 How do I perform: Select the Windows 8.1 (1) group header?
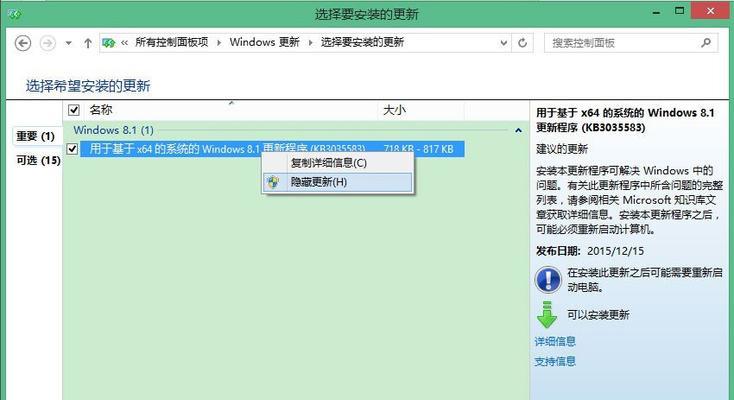pos(113,130)
